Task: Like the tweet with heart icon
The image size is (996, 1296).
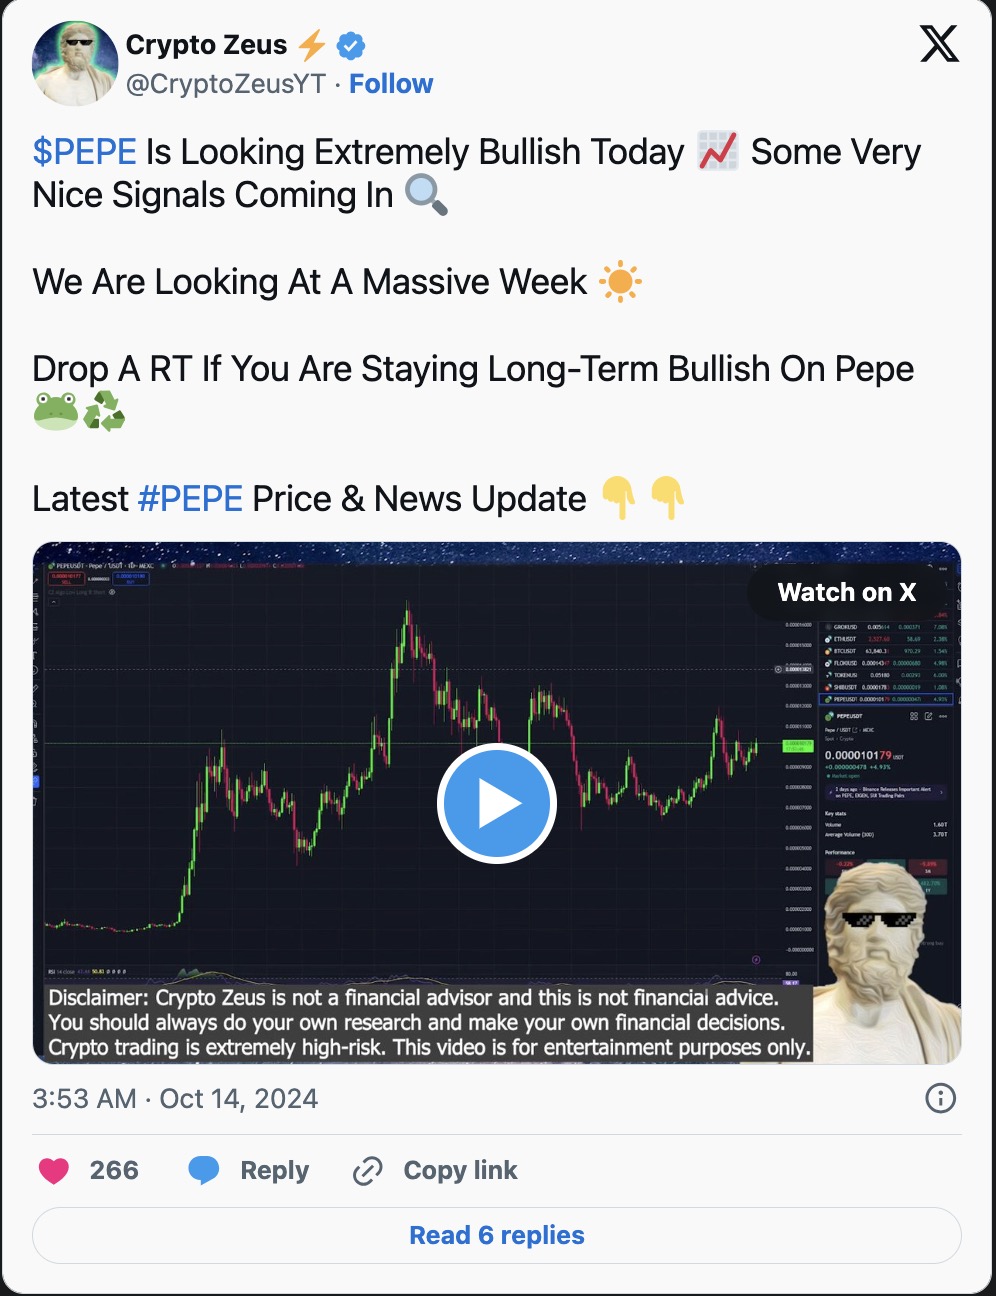Action: [x=54, y=1170]
